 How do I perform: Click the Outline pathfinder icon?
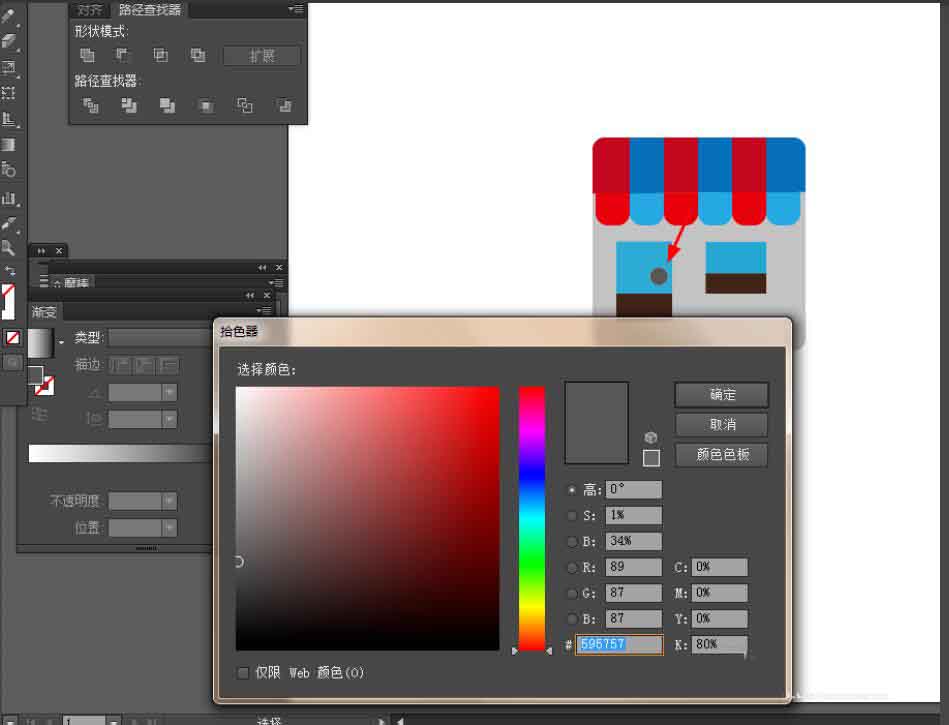click(x=245, y=106)
